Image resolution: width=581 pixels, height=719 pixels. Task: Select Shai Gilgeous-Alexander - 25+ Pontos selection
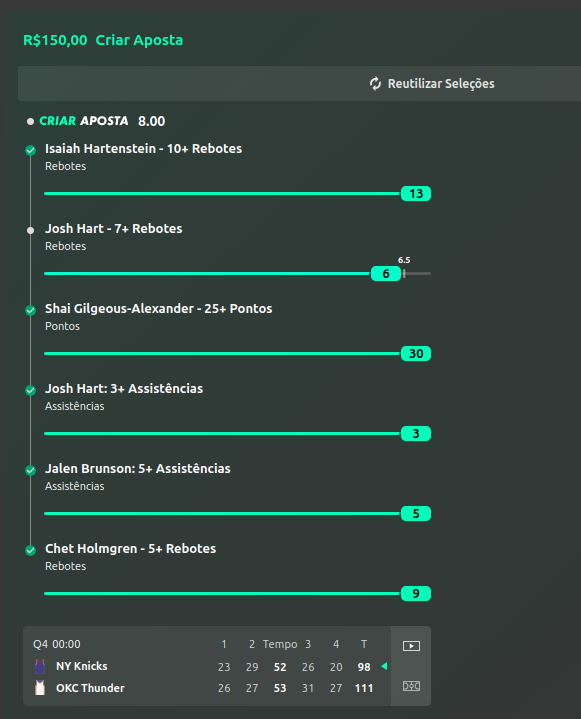click(159, 309)
